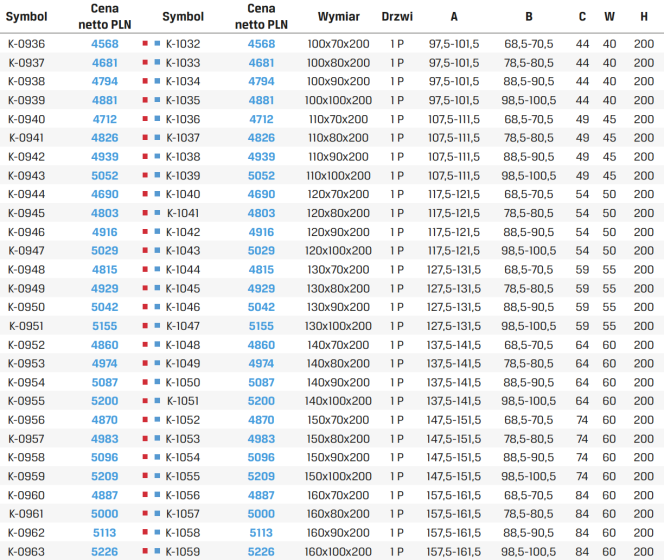Click price 5042 next to K-0950

(105, 307)
